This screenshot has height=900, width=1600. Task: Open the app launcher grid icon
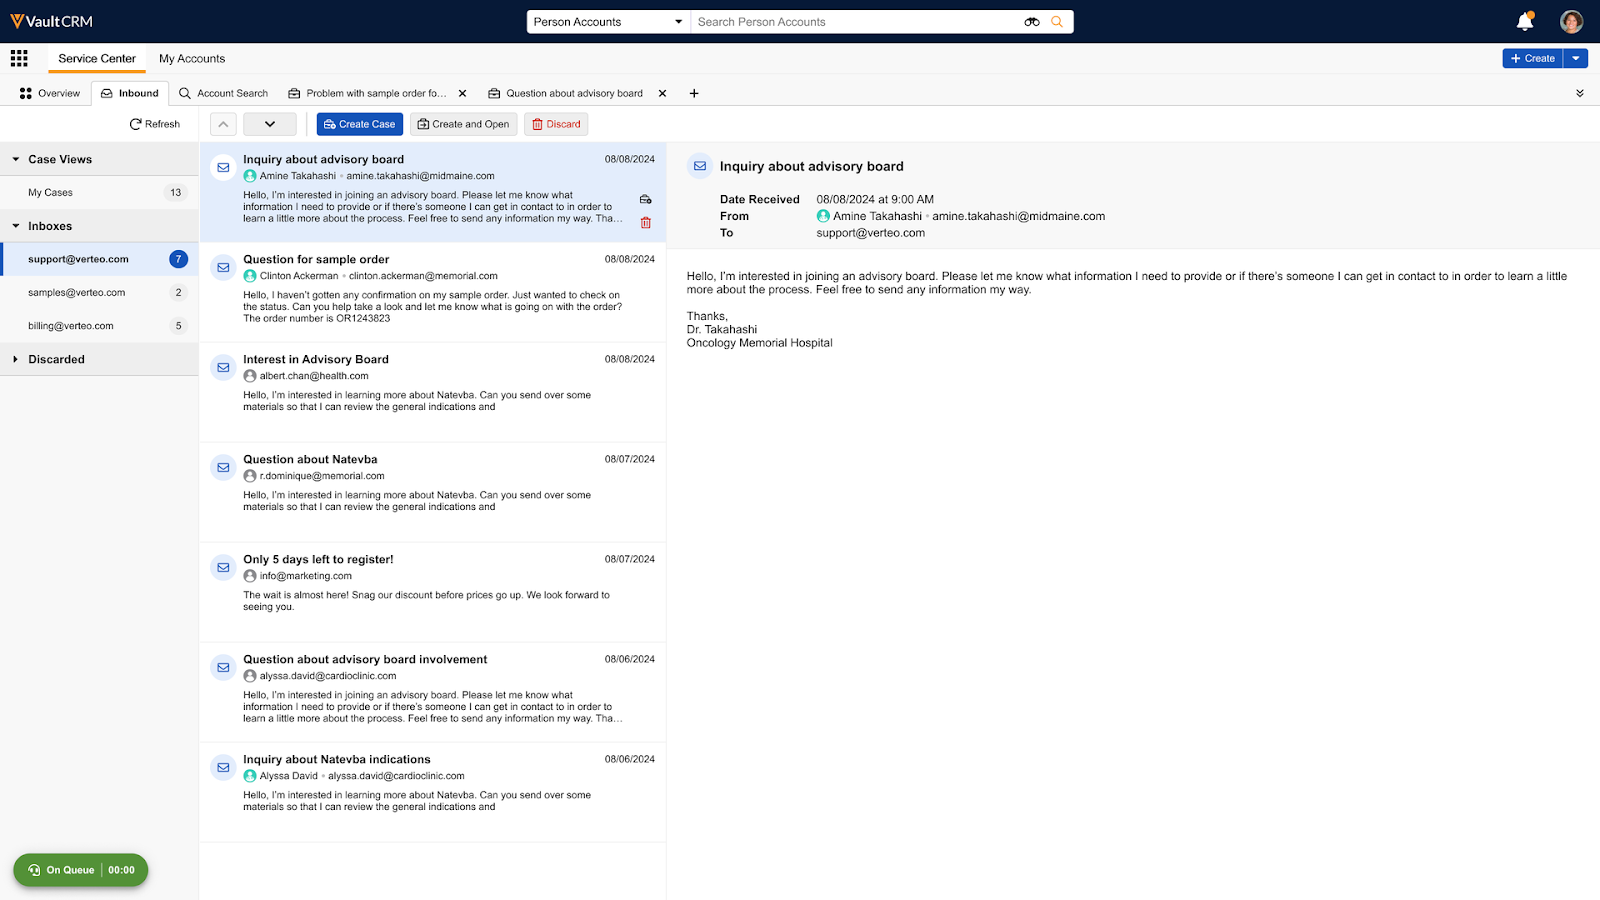point(19,58)
